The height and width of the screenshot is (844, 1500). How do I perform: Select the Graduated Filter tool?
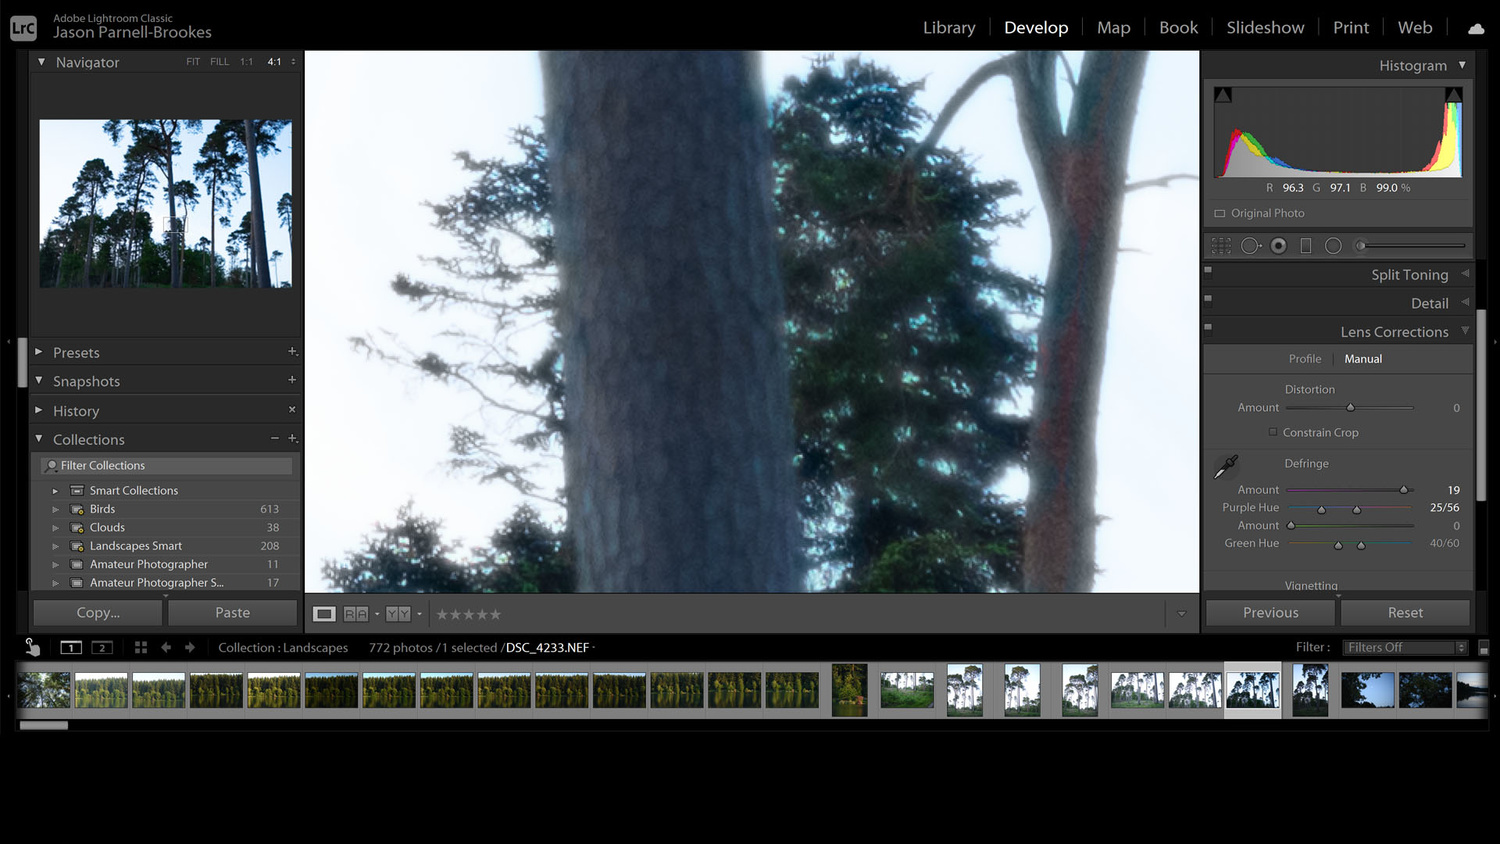(1306, 245)
